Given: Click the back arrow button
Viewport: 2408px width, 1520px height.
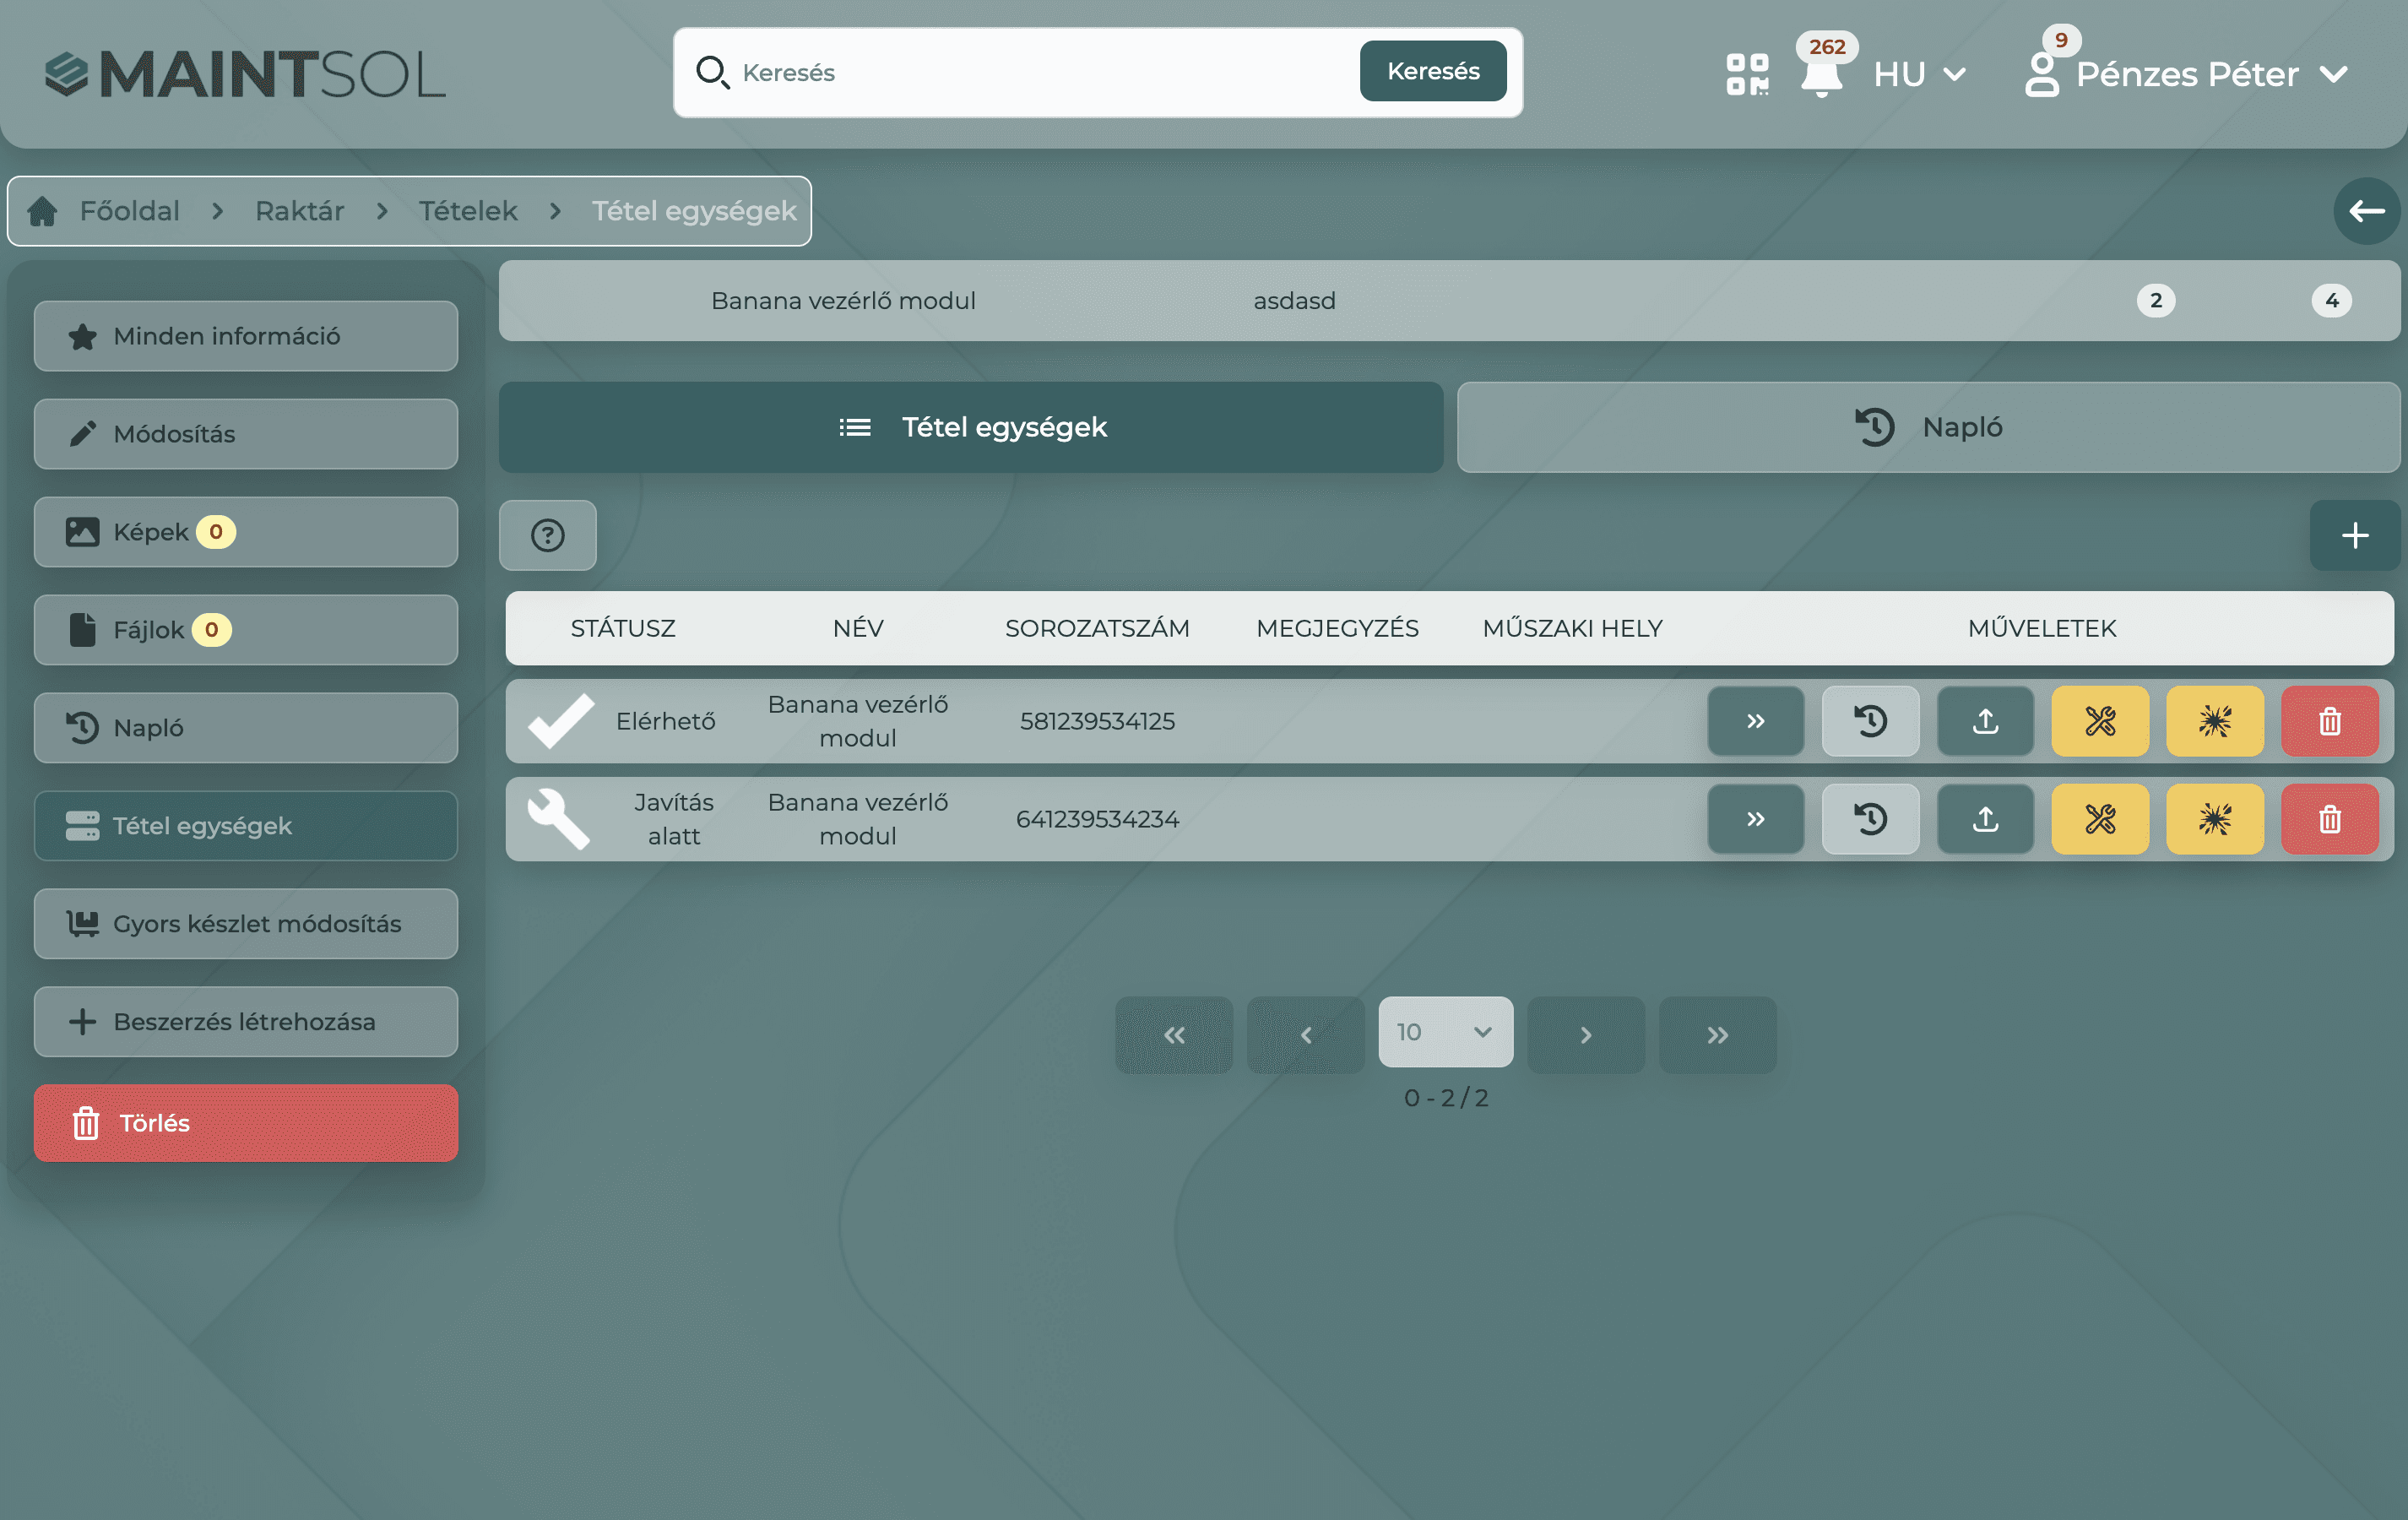Looking at the screenshot, I should 2365,211.
